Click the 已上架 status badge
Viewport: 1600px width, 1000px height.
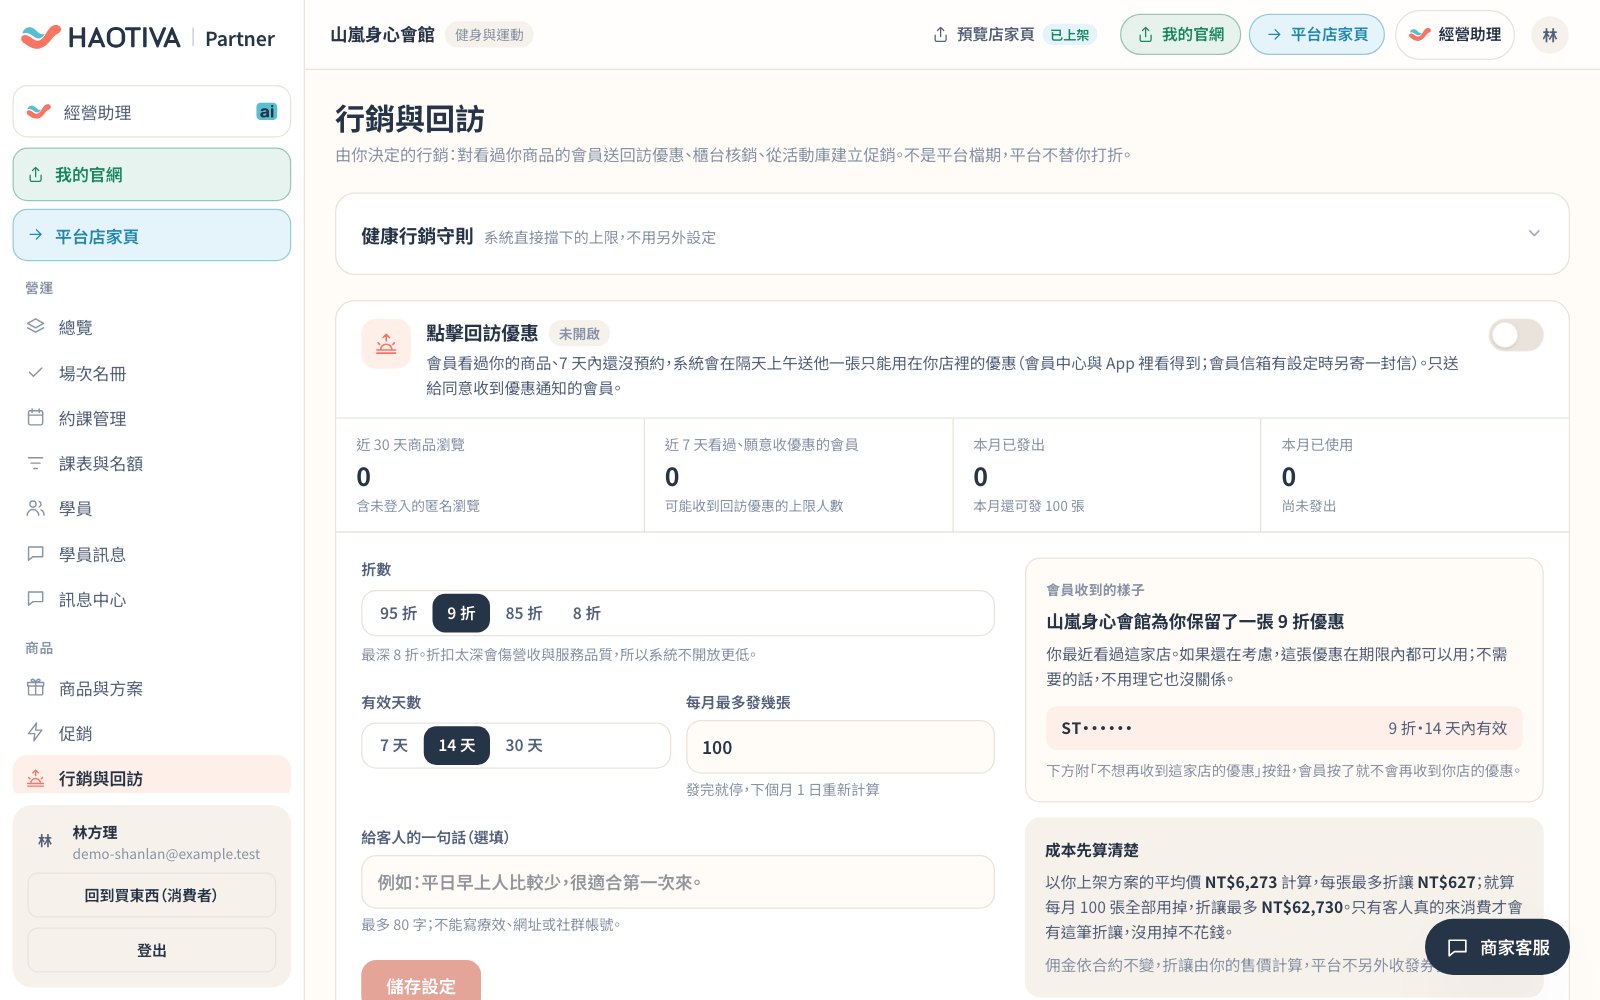coord(1070,35)
